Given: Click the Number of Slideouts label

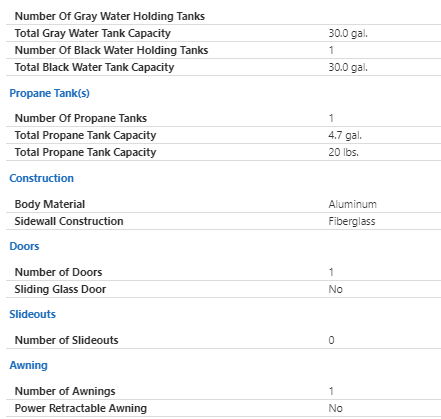Looking at the screenshot, I should click(66, 340).
